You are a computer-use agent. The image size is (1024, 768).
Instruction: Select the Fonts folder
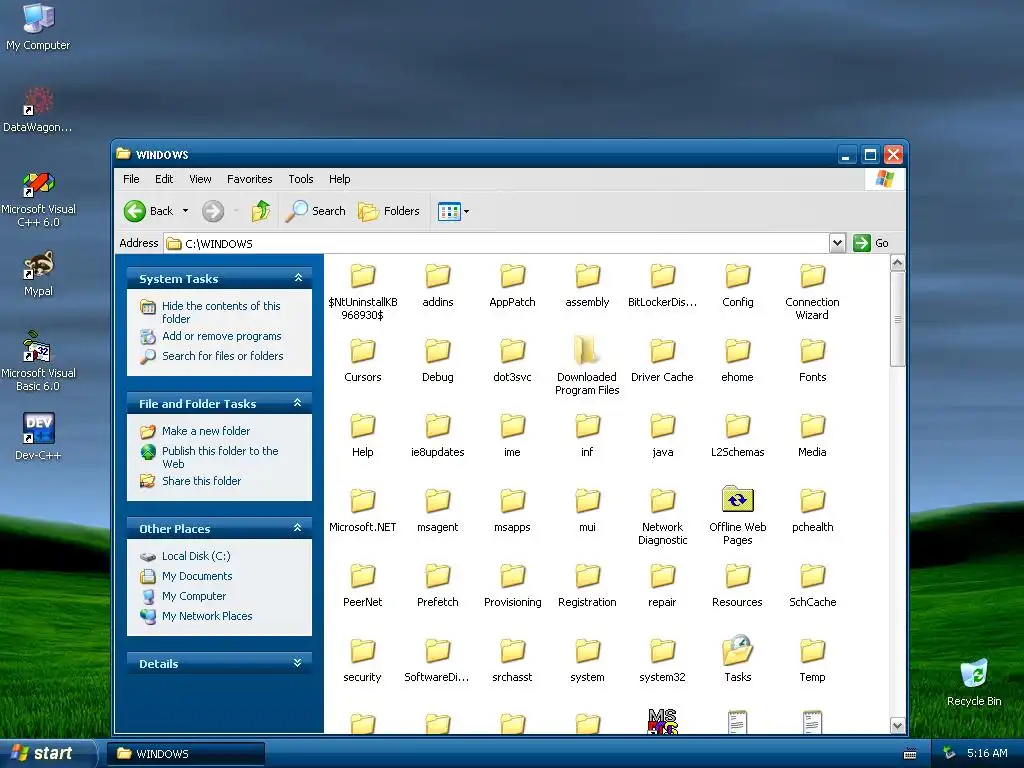coord(812,360)
